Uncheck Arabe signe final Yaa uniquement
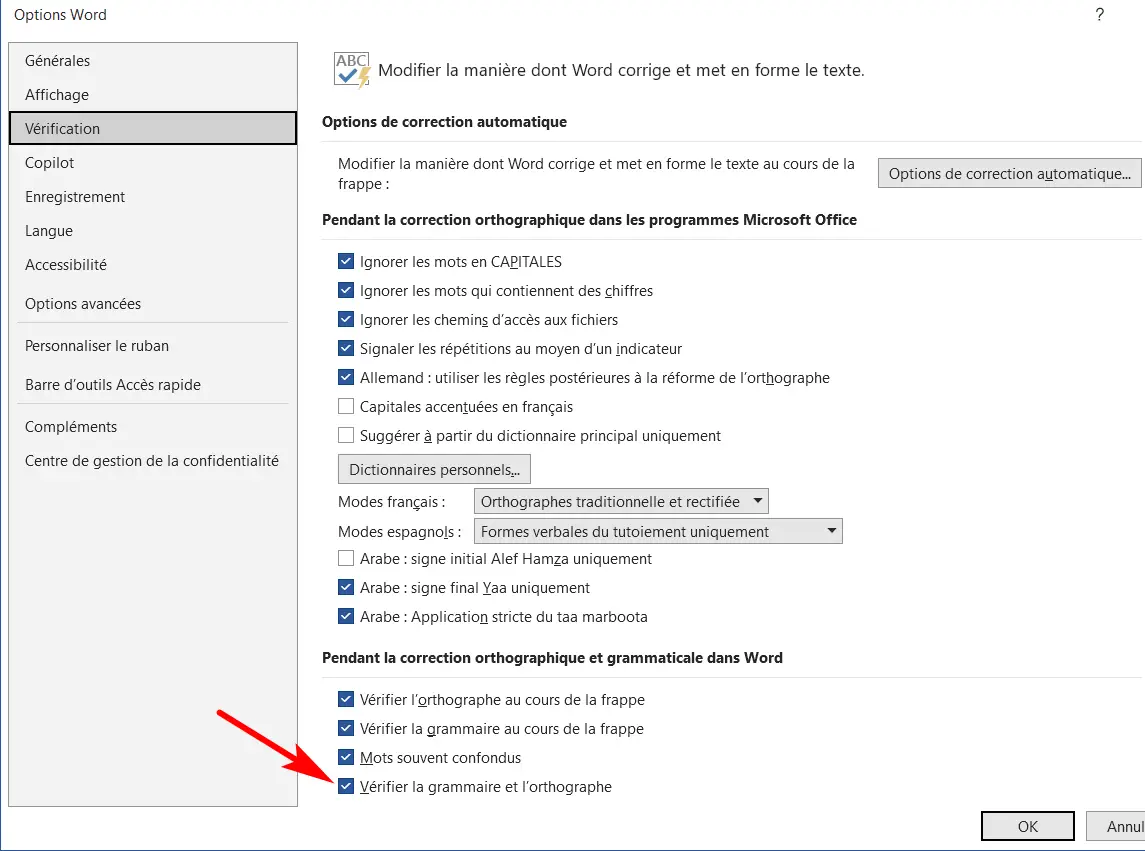The height and width of the screenshot is (851, 1145). click(x=346, y=587)
